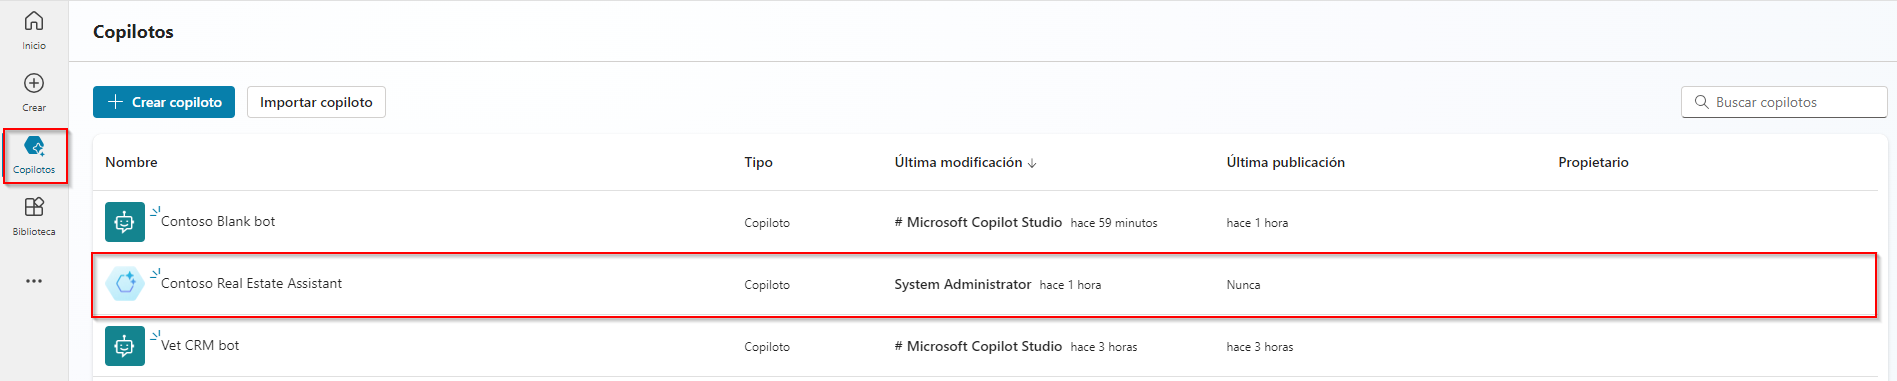The height and width of the screenshot is (381, 1897).
Task: Sort by Propietario column header
Action: click(1593, 162)
